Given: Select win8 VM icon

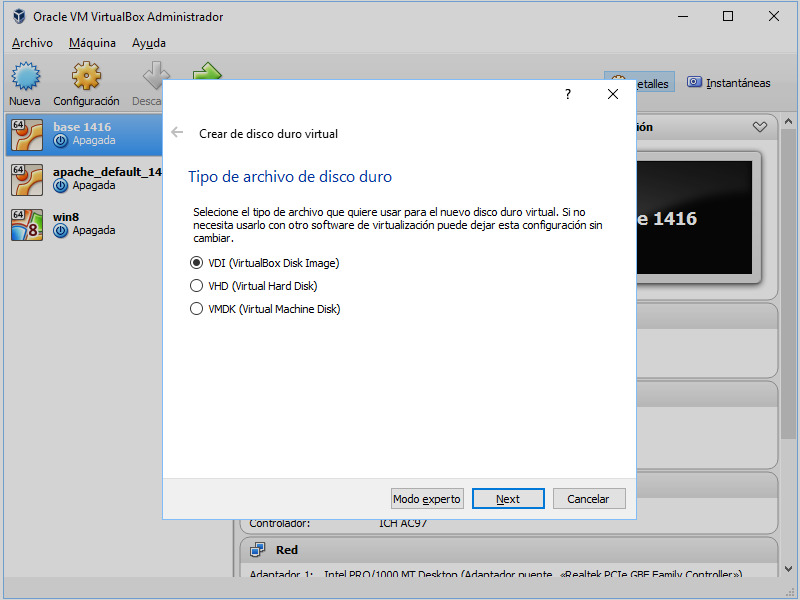Looking at the screenshot, I should coord(27,224).
